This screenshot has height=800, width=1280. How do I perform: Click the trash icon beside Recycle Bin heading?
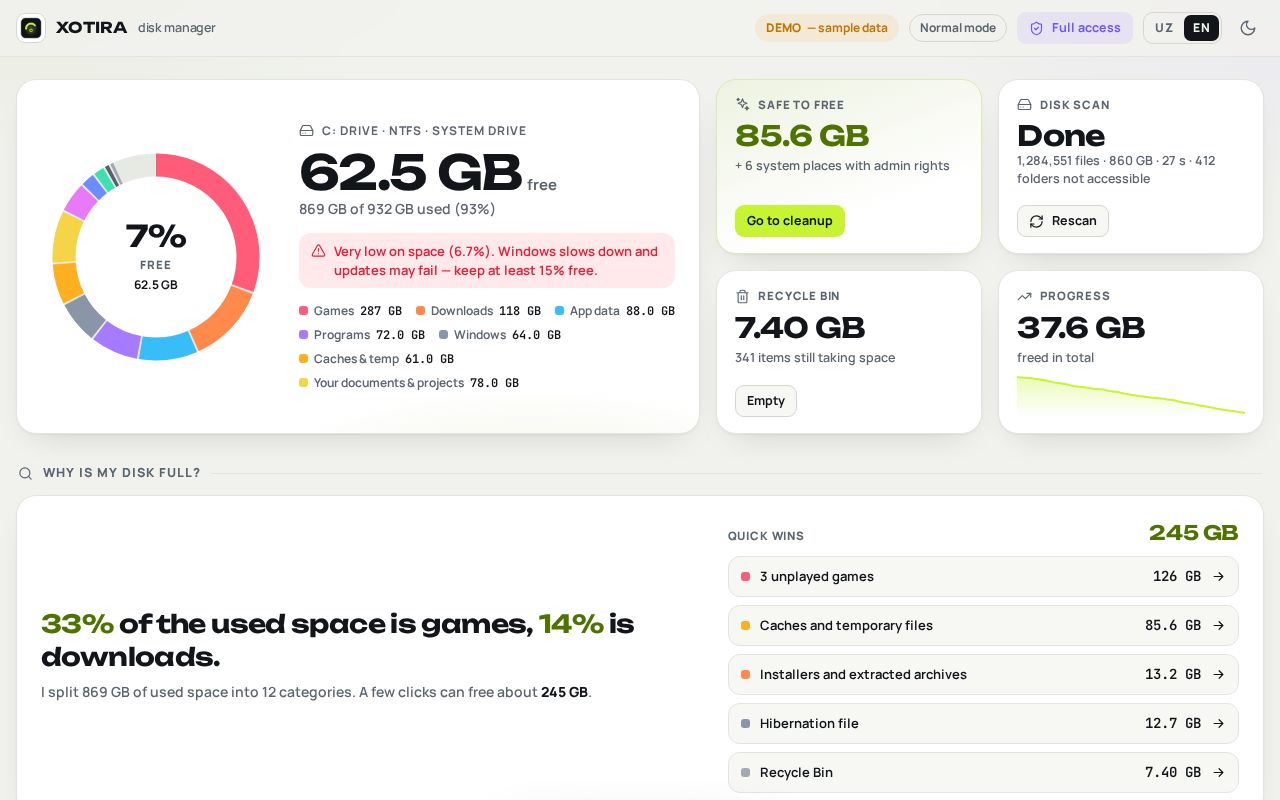coord(743,296)
